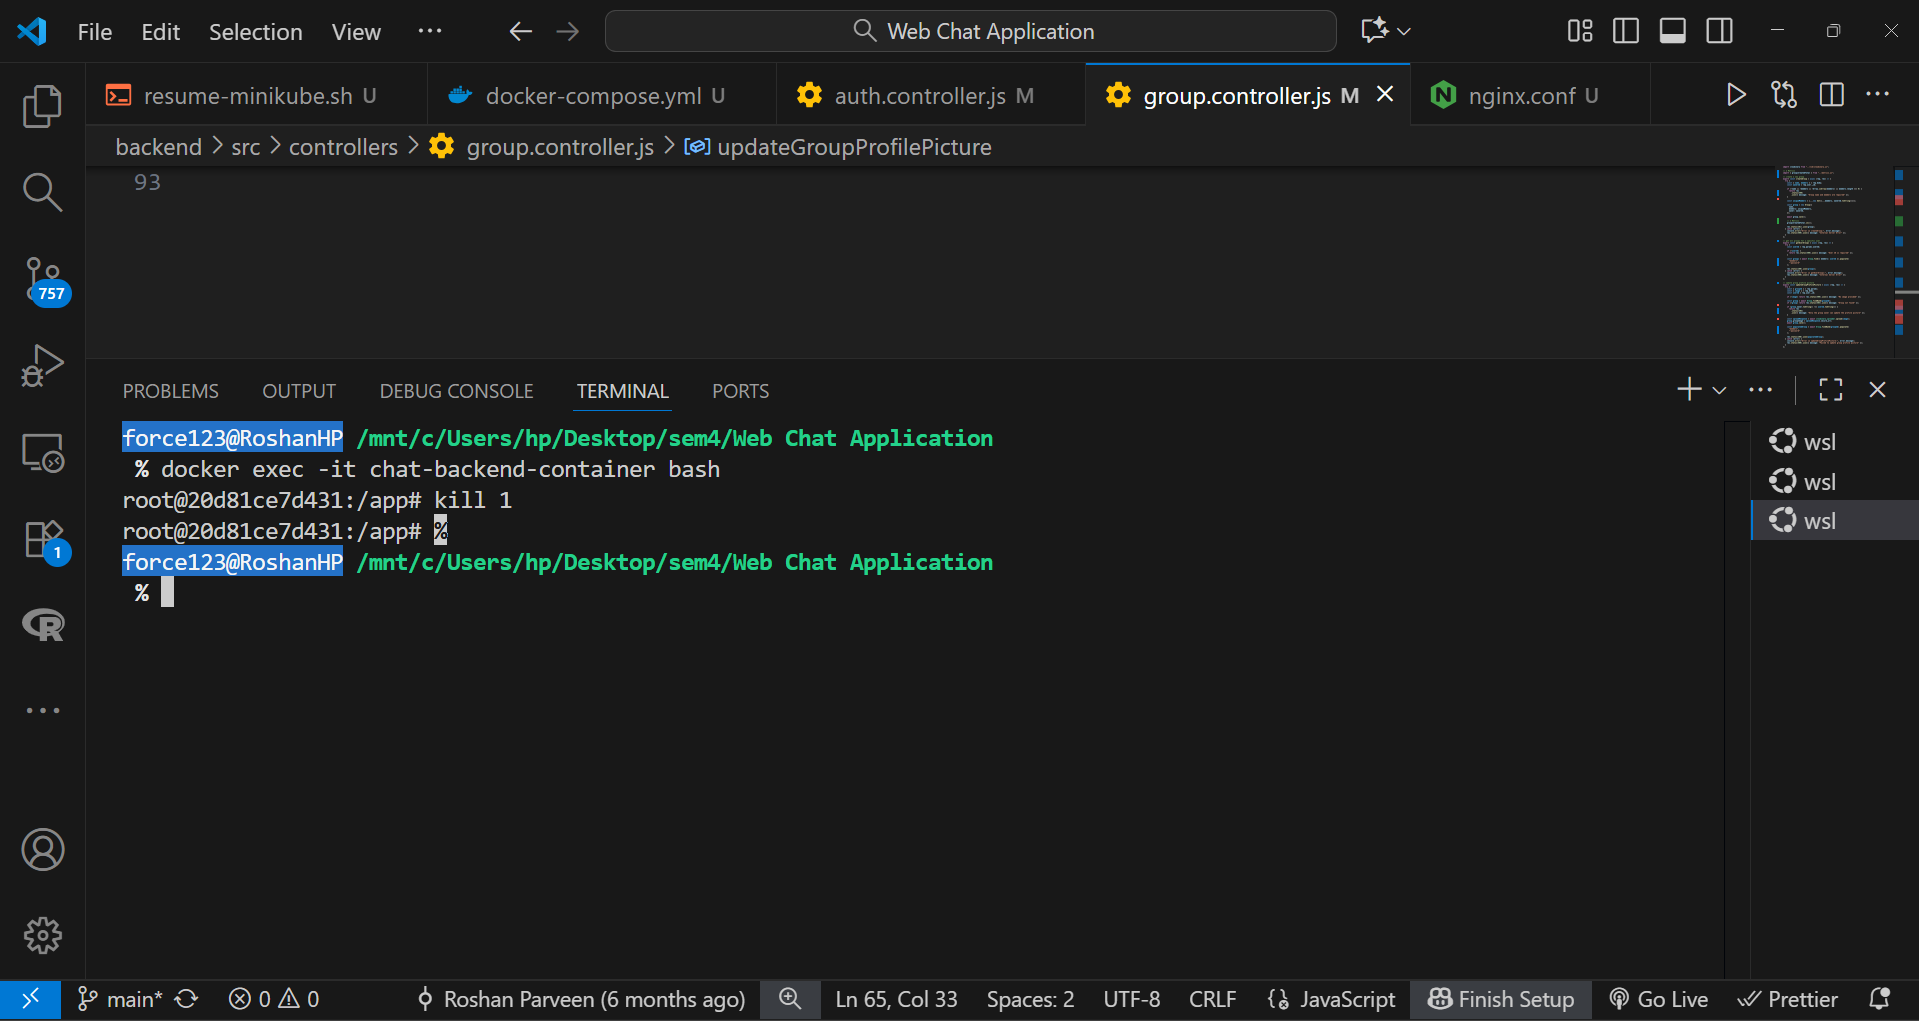Viewport: 1919px width, 1021px height.
Task: Open more editor actions menu
Action: (1878, 95)
